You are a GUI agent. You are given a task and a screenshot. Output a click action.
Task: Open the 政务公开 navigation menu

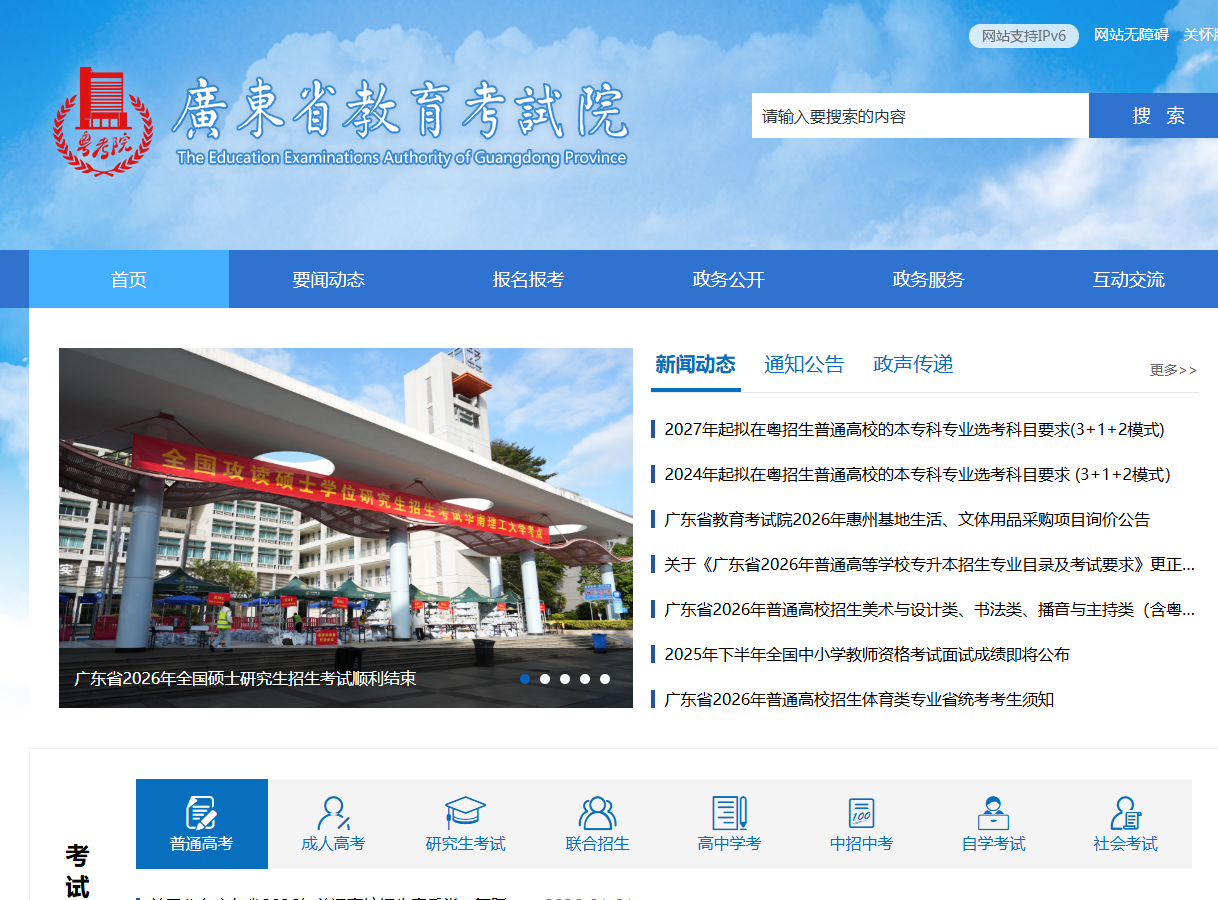(x=728, y=280)
